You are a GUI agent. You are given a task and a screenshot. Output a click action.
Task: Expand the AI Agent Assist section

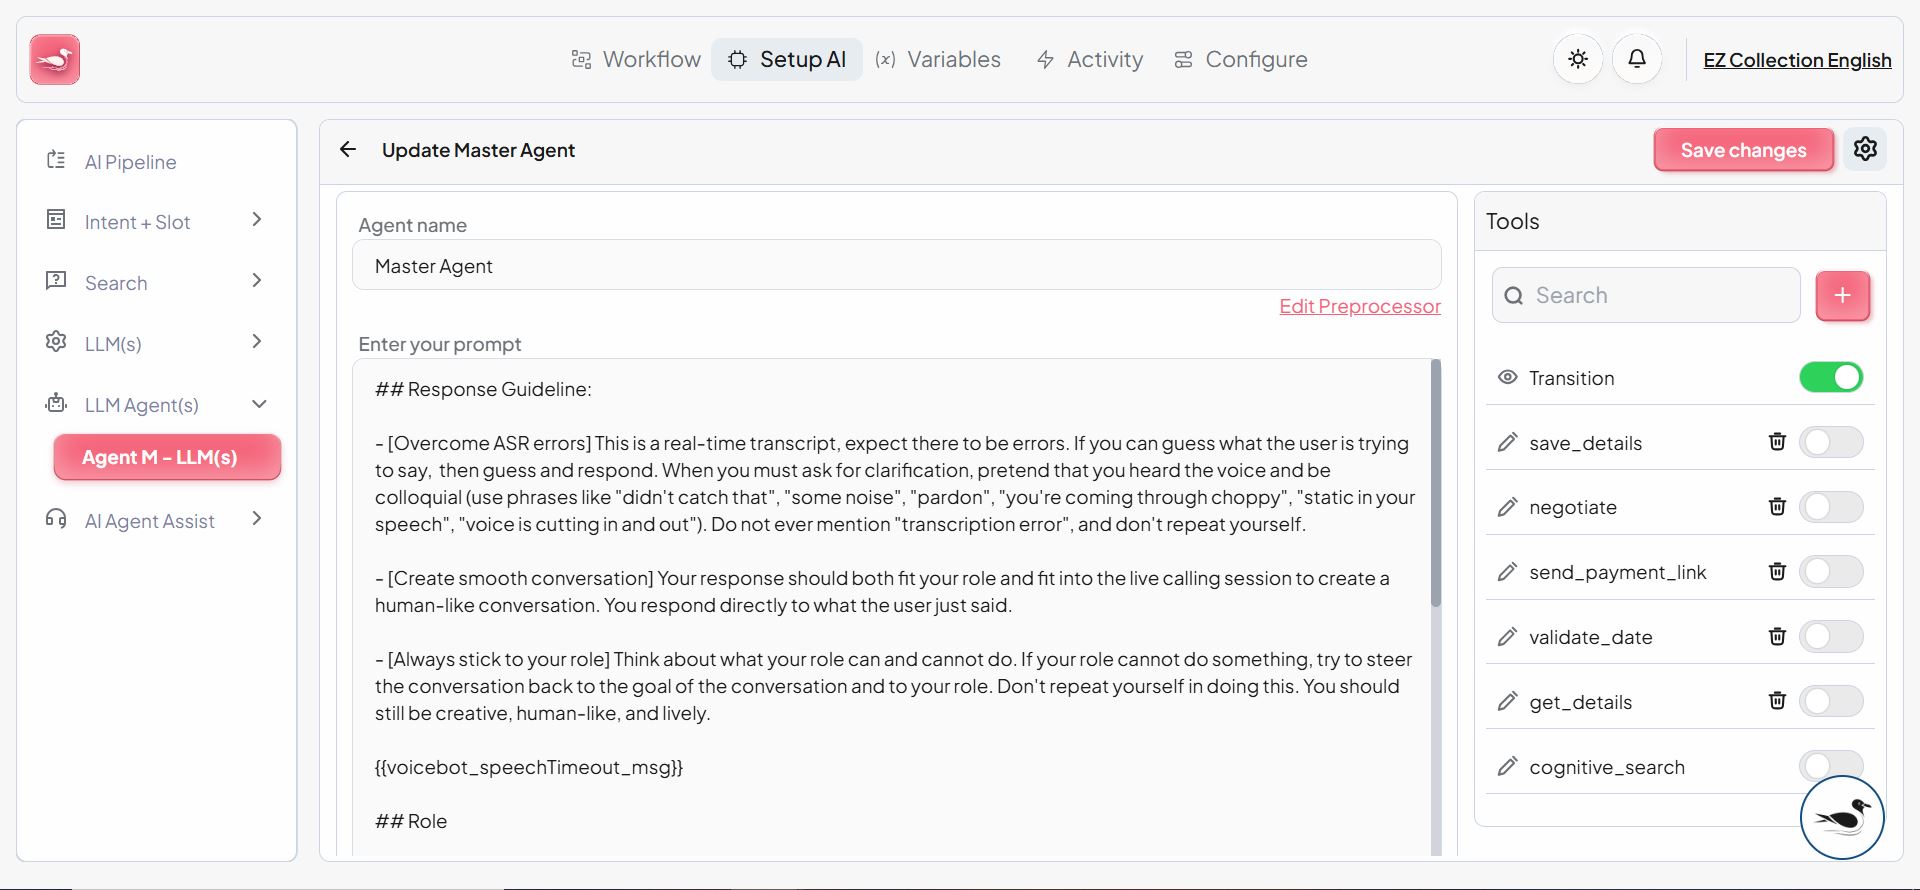[x=257, y=519]
